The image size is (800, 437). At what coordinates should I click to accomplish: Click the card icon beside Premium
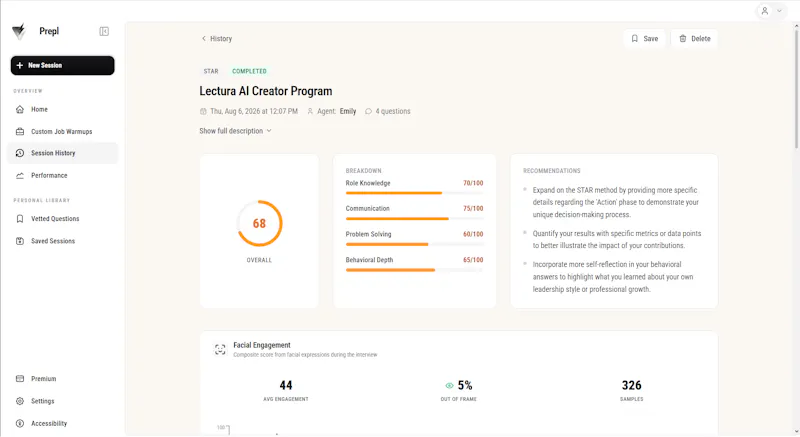click(20, 379)
